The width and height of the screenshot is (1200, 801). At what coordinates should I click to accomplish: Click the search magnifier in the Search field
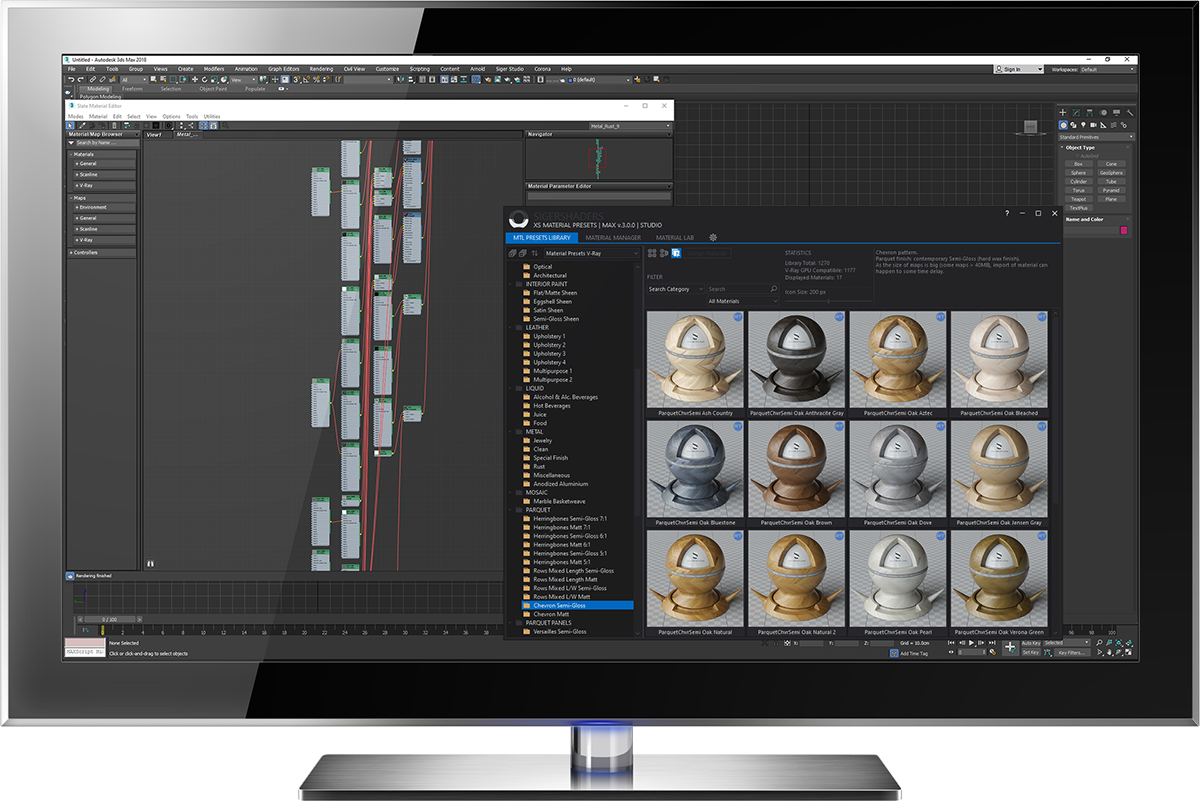(x=773, y=288)
